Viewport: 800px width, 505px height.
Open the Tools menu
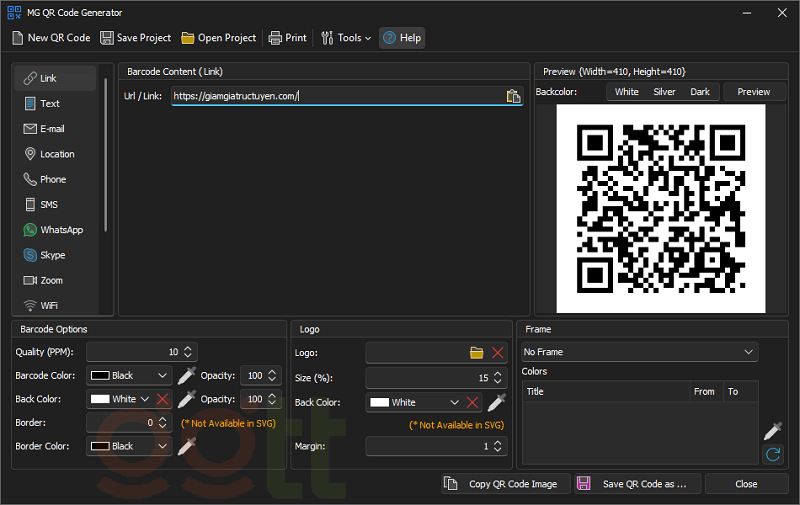pos(346,38)
